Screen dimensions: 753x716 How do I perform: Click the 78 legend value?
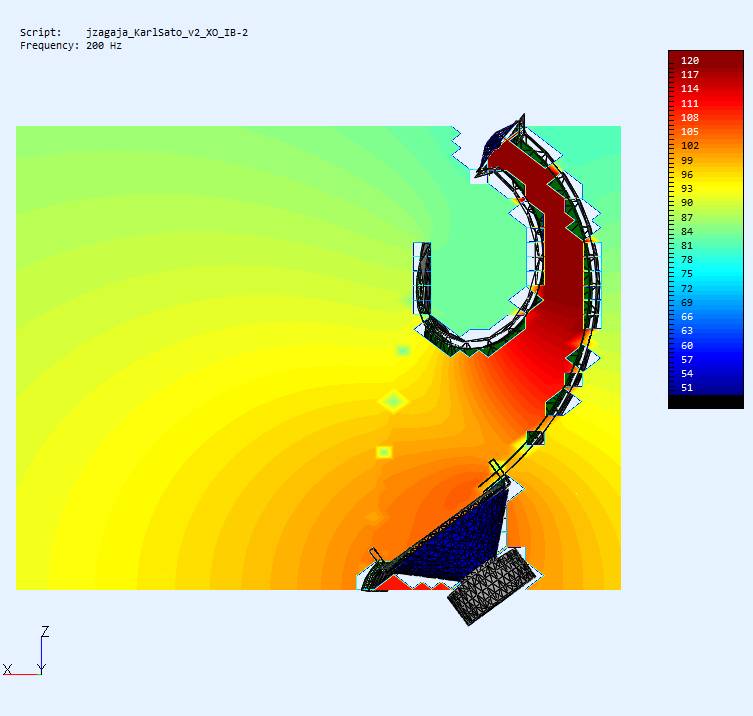pyautogui.click(x=687, y=259)
